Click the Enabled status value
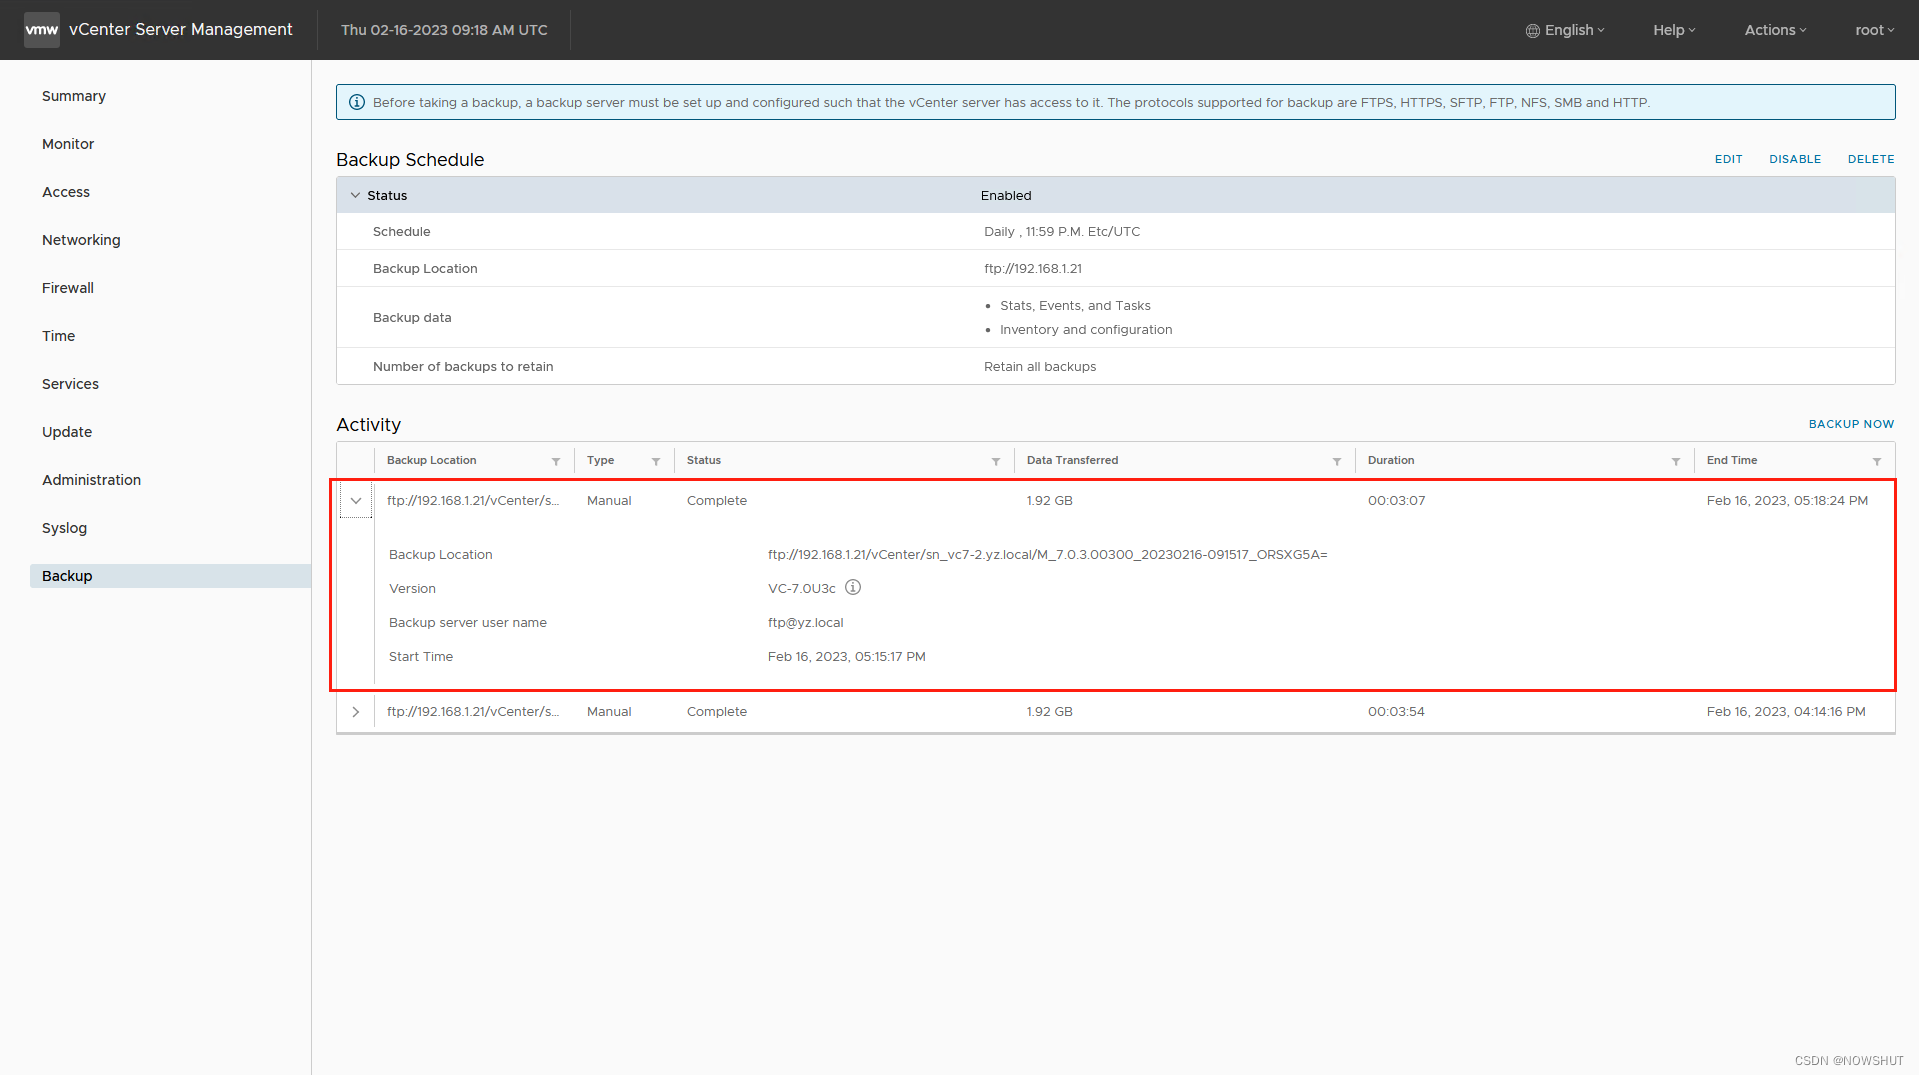1919x1075 pixels. pos(1005,196)
